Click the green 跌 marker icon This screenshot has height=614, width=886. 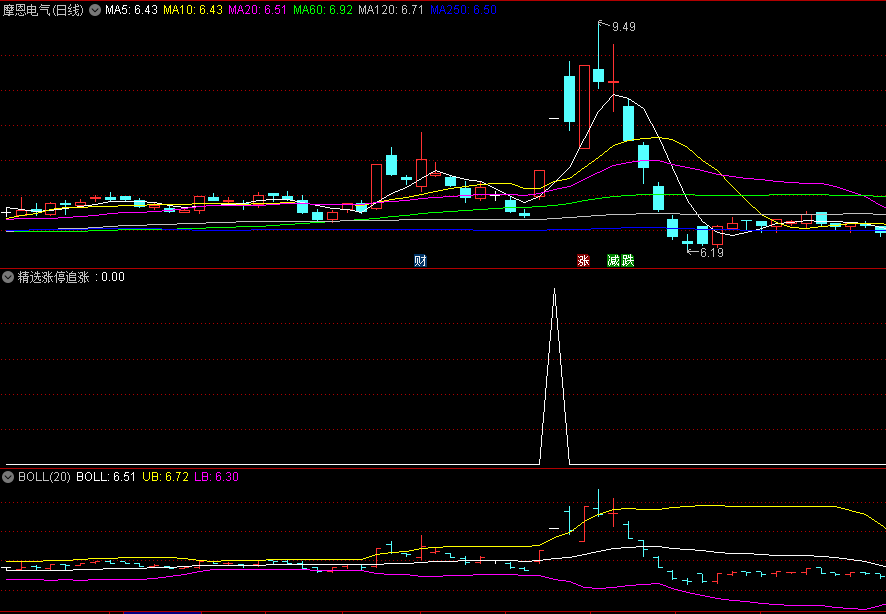627,260
